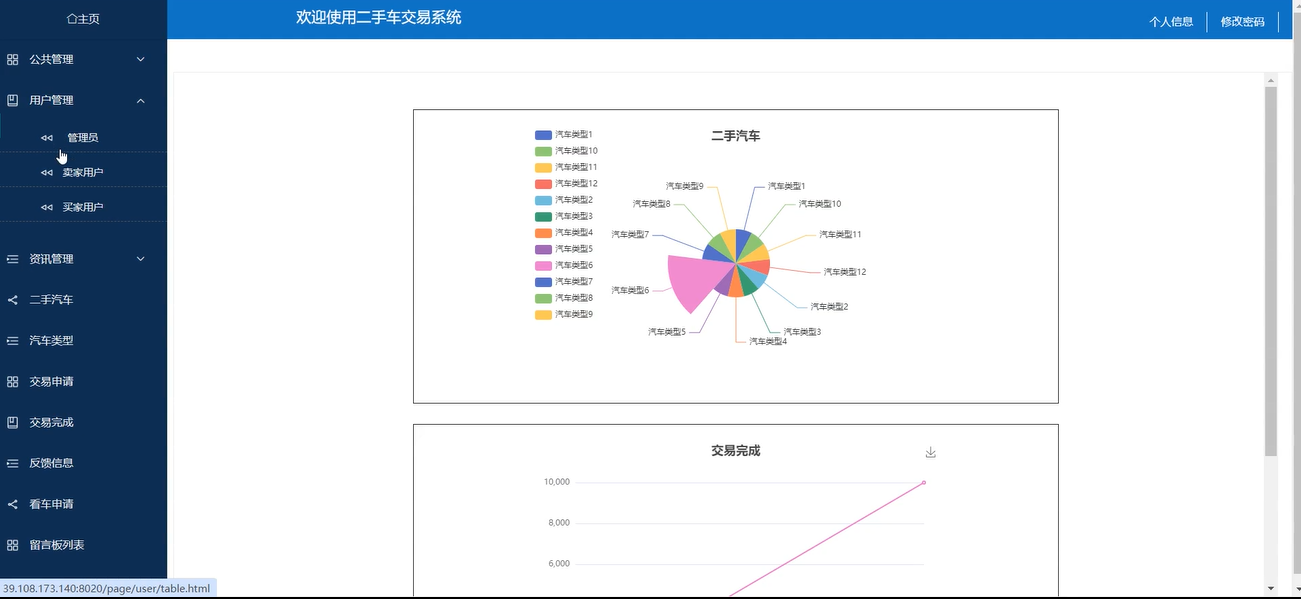Toggle legend entry 汽车类型1
Image resolution: width=1301 pixels, height=599 pixels.
click(x=564, y=134)
